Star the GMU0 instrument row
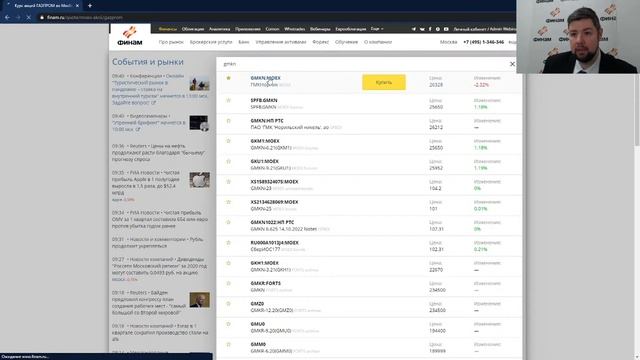640x360 pixels. point(229,324)
